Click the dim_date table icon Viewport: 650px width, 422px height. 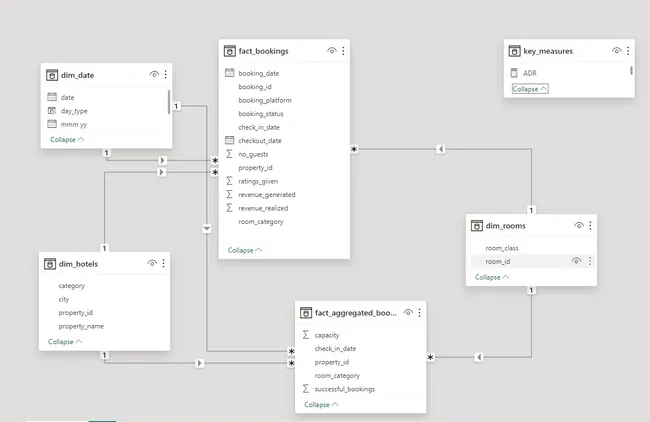(x=52, y=75)
